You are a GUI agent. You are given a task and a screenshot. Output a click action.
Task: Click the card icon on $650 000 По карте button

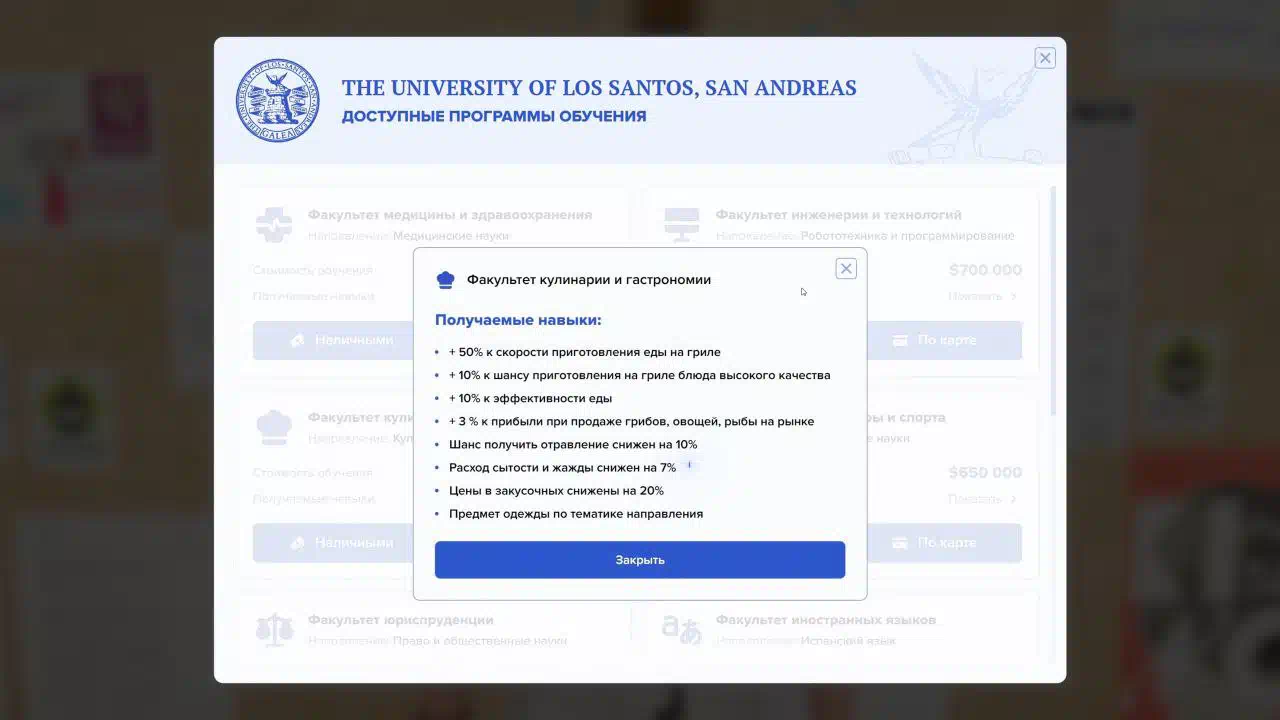click(x=899, y=542)
